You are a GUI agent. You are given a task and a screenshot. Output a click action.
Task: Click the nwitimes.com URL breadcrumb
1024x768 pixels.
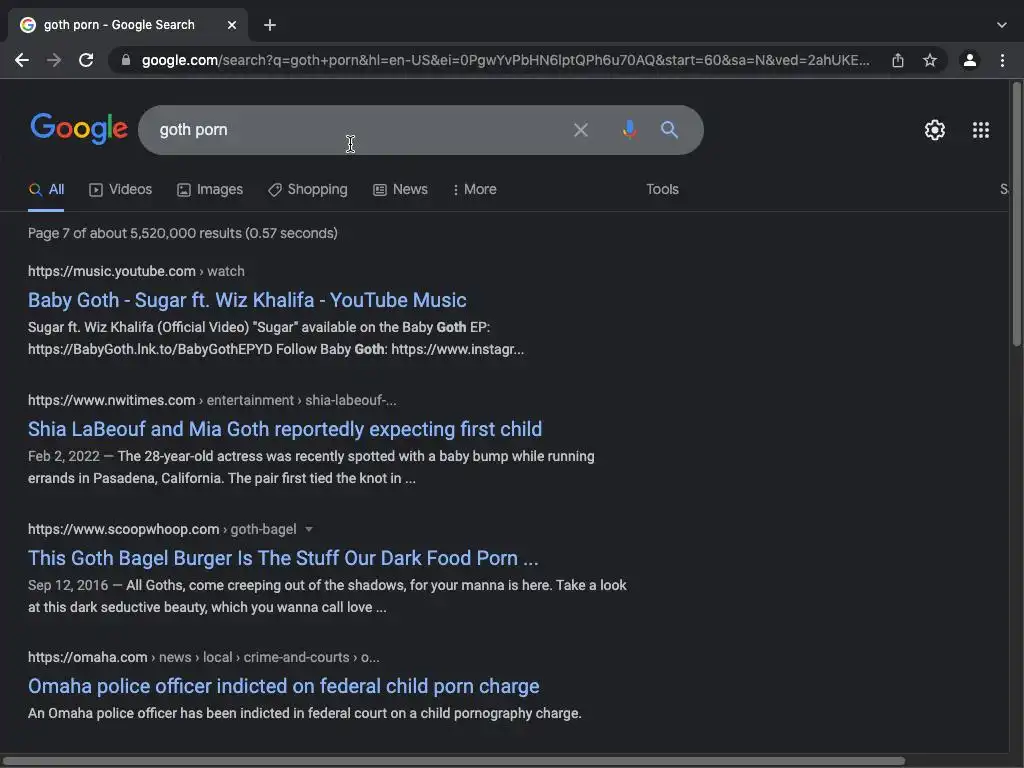(212, 400)
